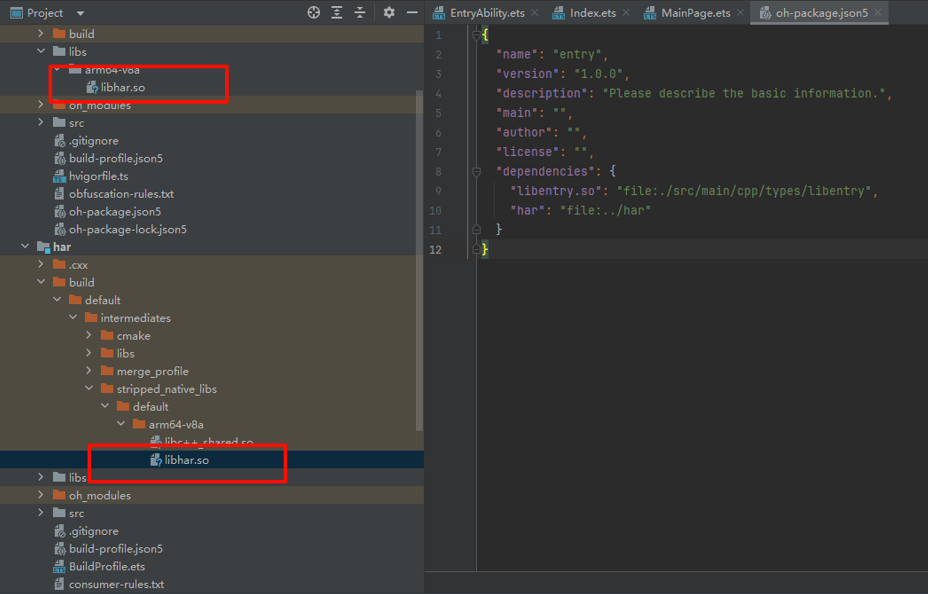Select obfuscation-rules.txt file

121,194
